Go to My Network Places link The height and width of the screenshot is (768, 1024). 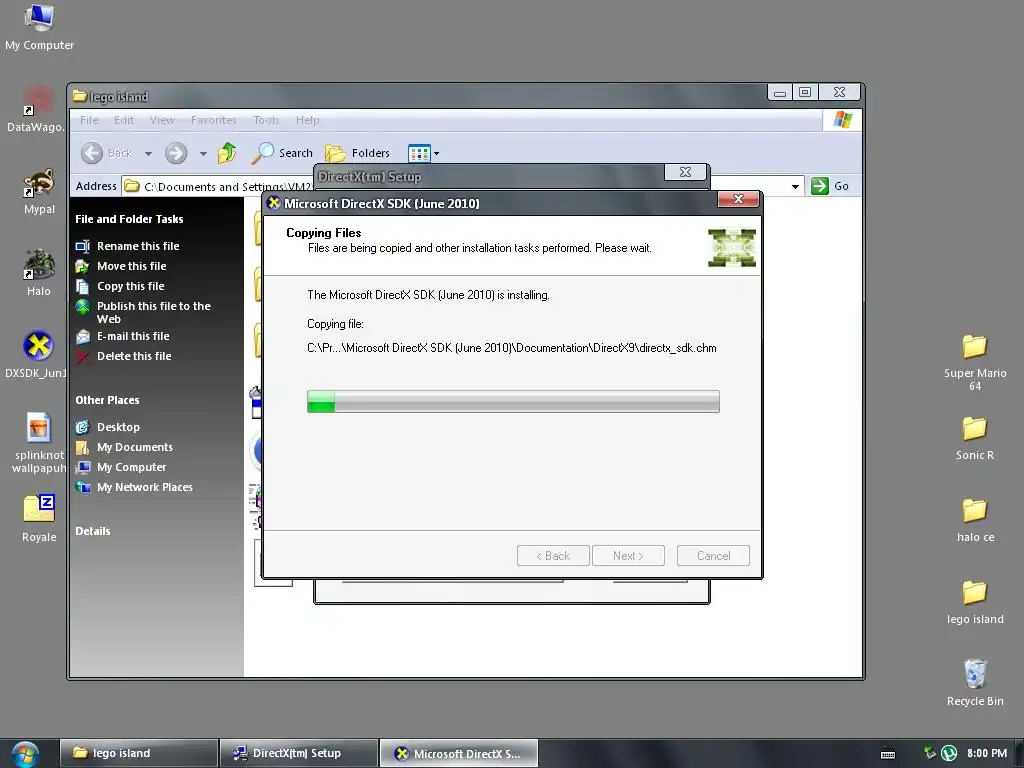tap(144, 487)
